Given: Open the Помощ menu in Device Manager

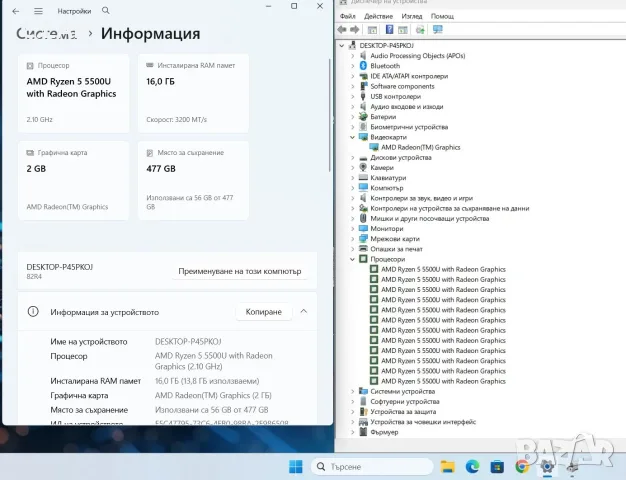Looking at the screenshot, I should tap(442, 16).
